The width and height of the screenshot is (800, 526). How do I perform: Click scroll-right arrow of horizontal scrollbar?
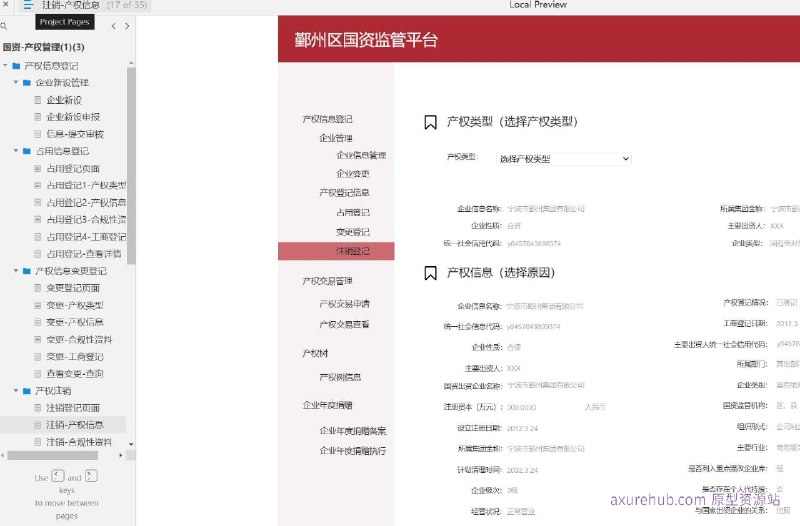pyautogui.click(x=121, y=455)
